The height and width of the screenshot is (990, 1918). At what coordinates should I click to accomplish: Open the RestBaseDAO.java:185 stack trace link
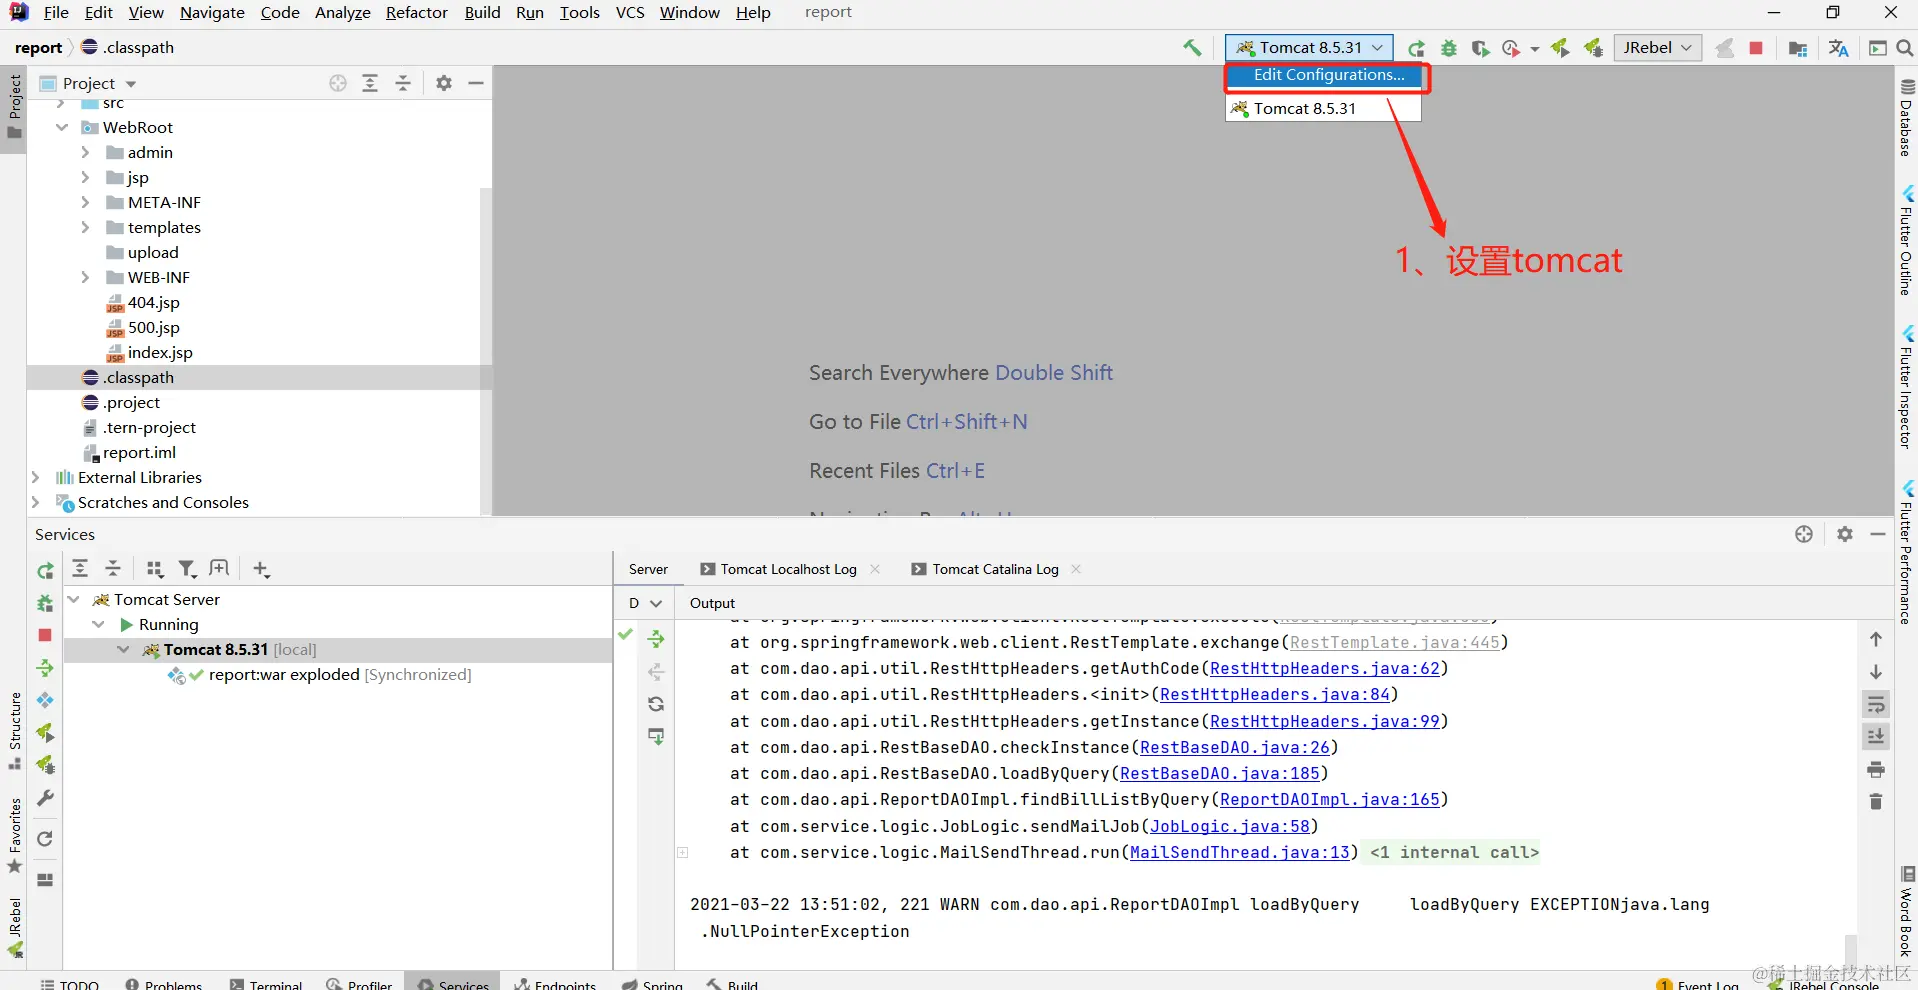[x=1220, y=774]
